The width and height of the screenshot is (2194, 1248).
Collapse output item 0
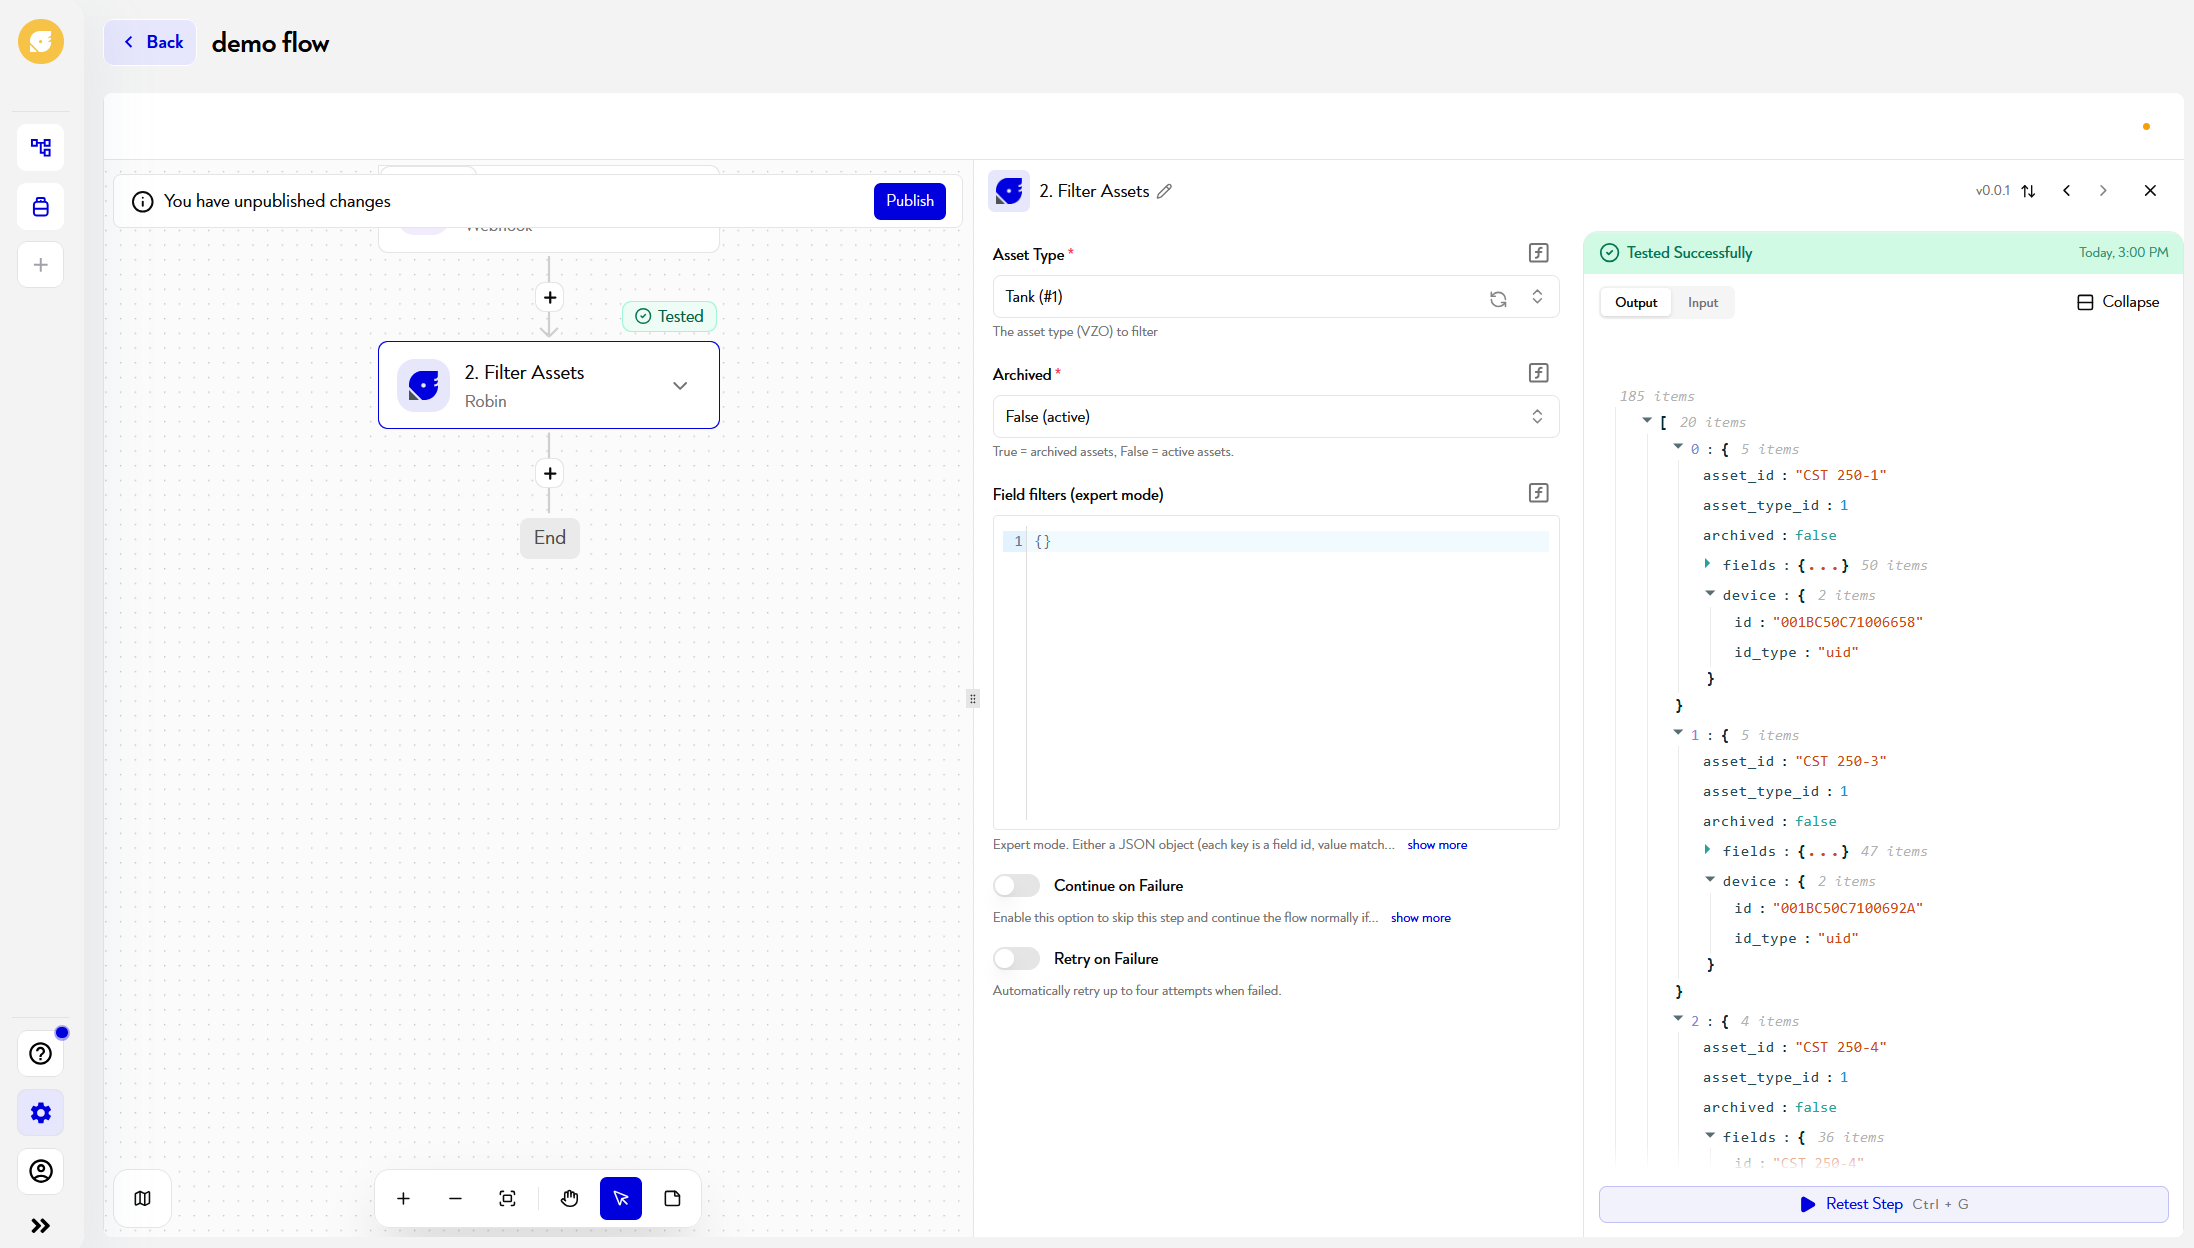click(x=1678, y=447)
